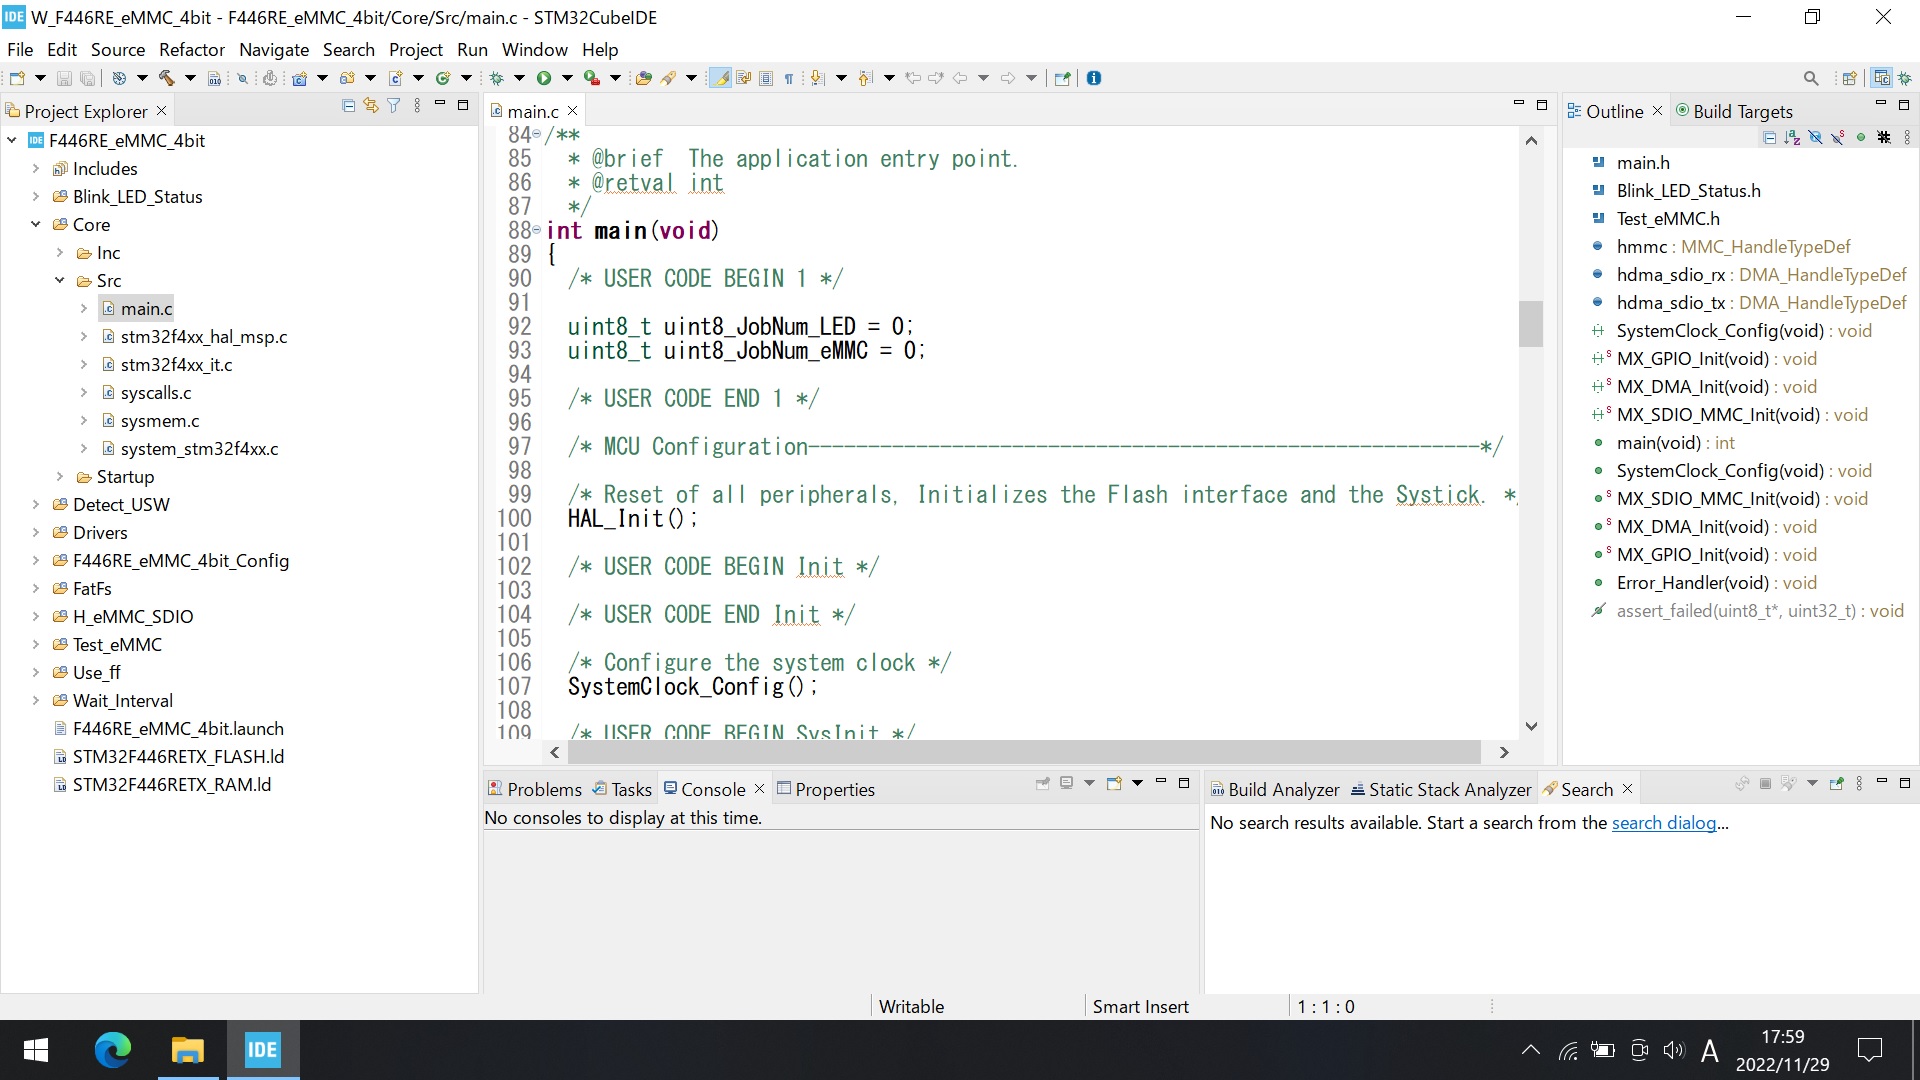Maximize the Outline view panel

1904,104
